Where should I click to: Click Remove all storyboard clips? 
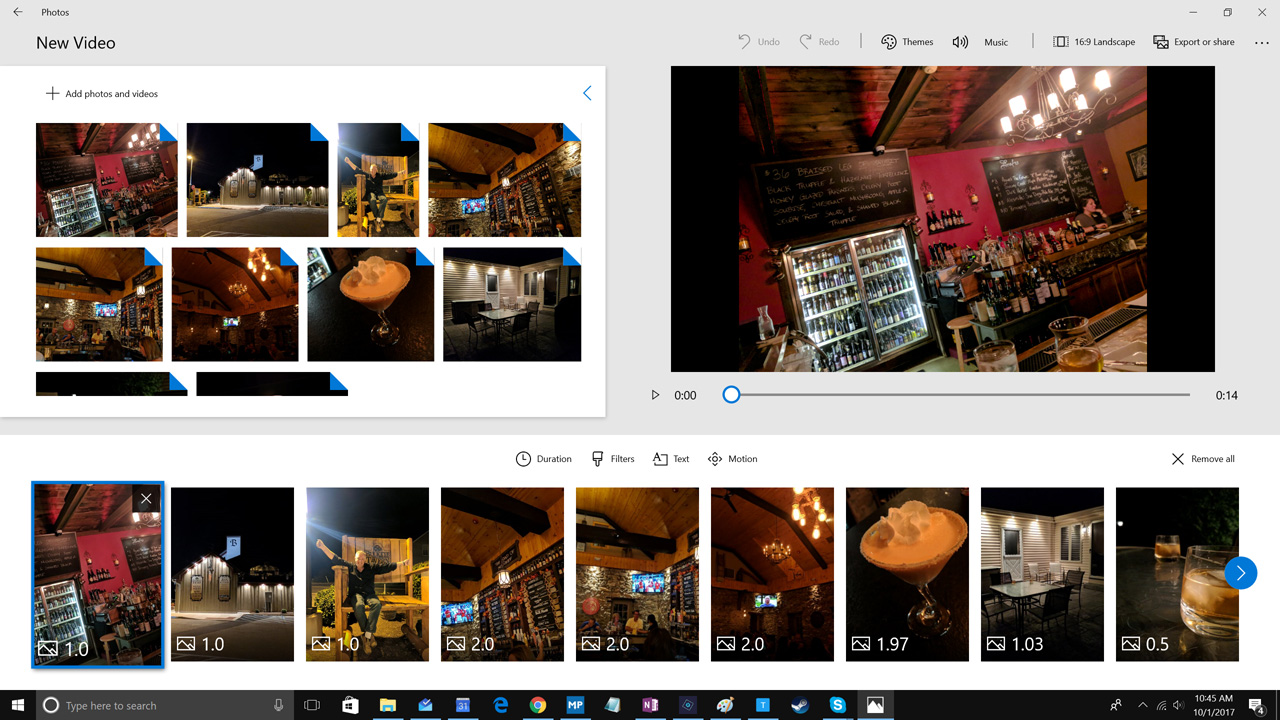pyautogui.click(x=1202, y=458)
